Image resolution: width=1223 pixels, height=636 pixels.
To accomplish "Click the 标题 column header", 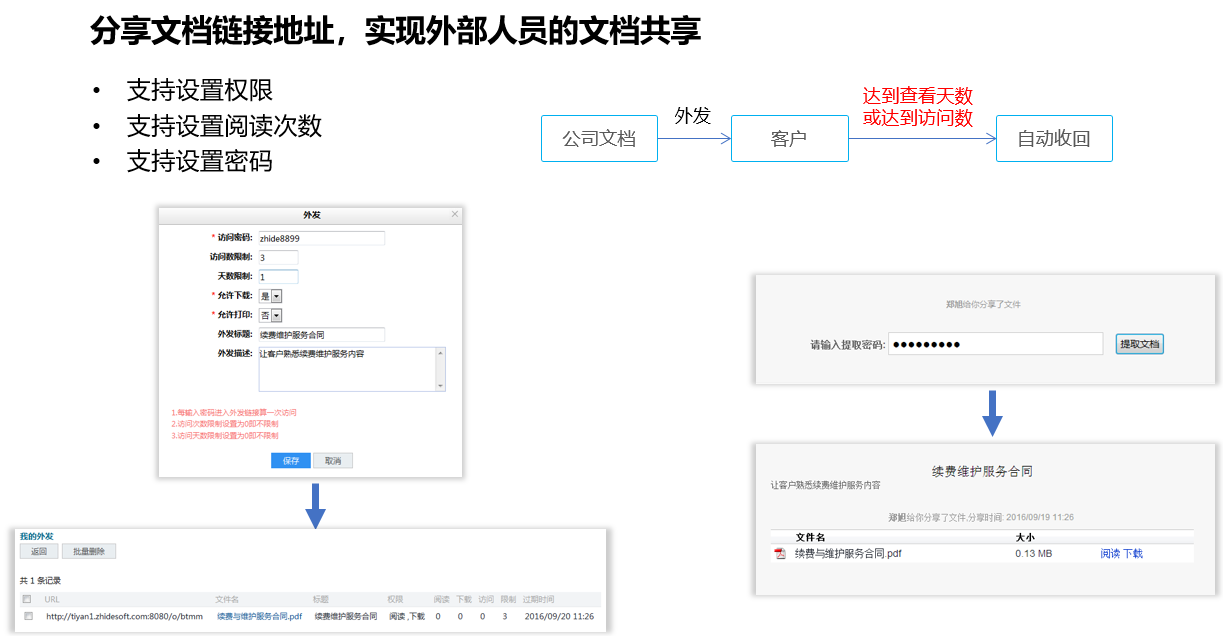I will 321,599.
